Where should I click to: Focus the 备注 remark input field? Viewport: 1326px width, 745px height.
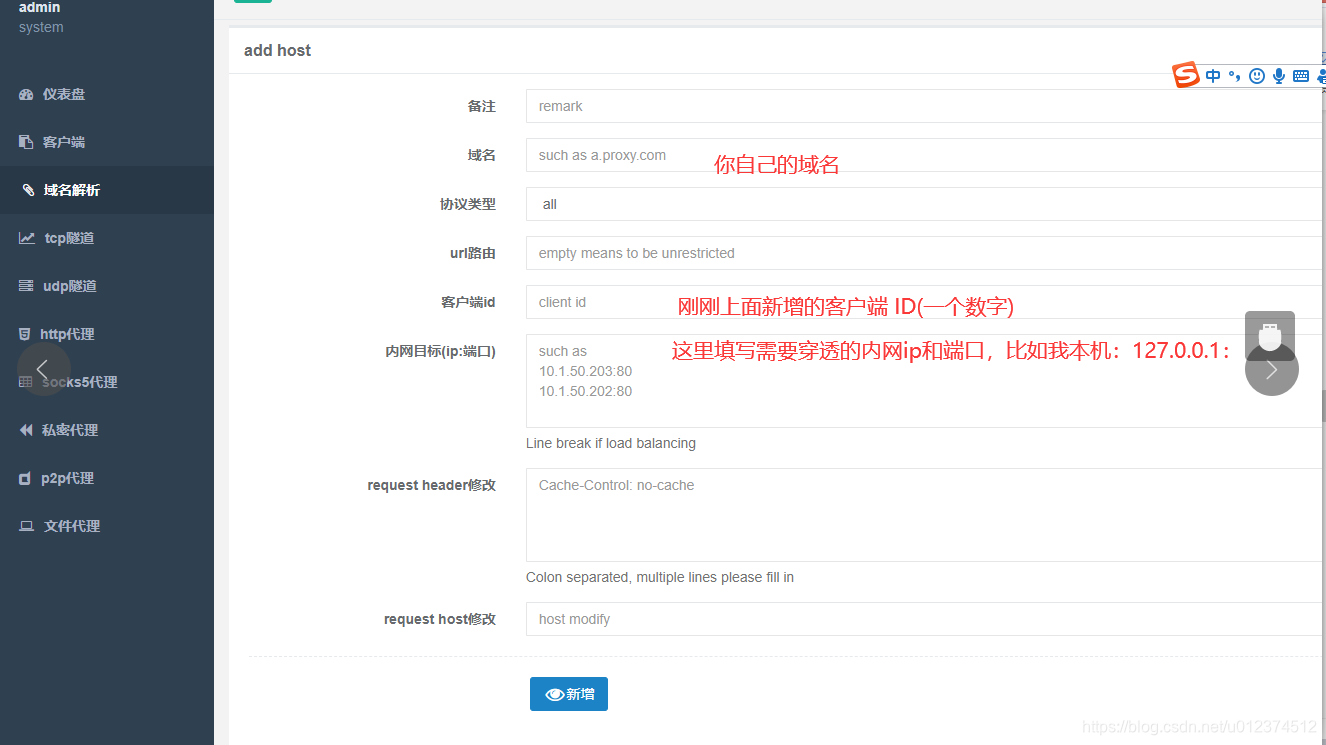pyautogui.click(x=925, y=106)
